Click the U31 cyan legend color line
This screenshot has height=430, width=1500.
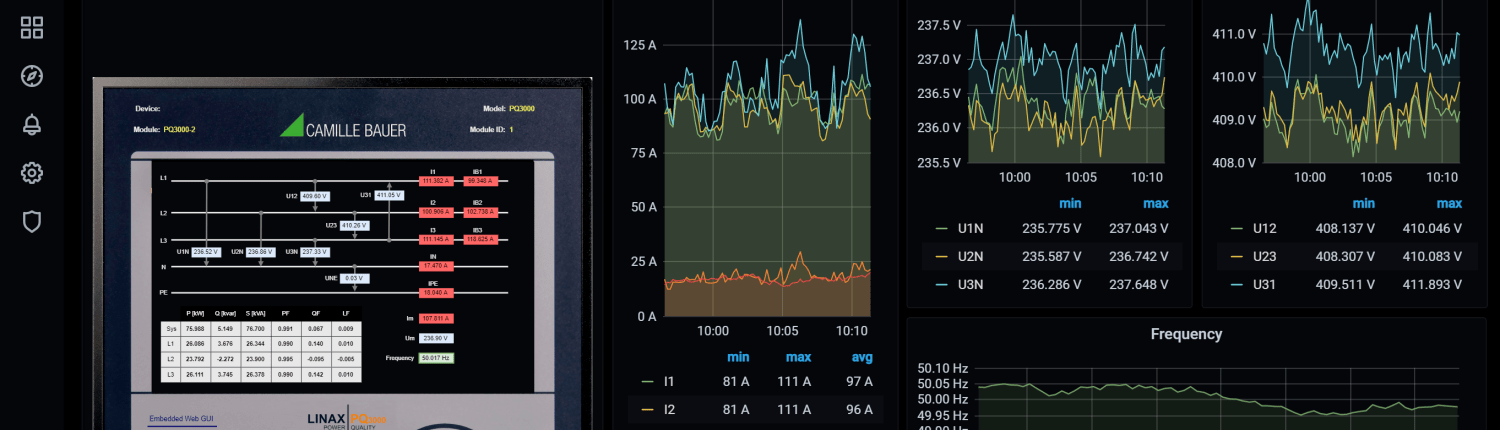coord(1234,284)
